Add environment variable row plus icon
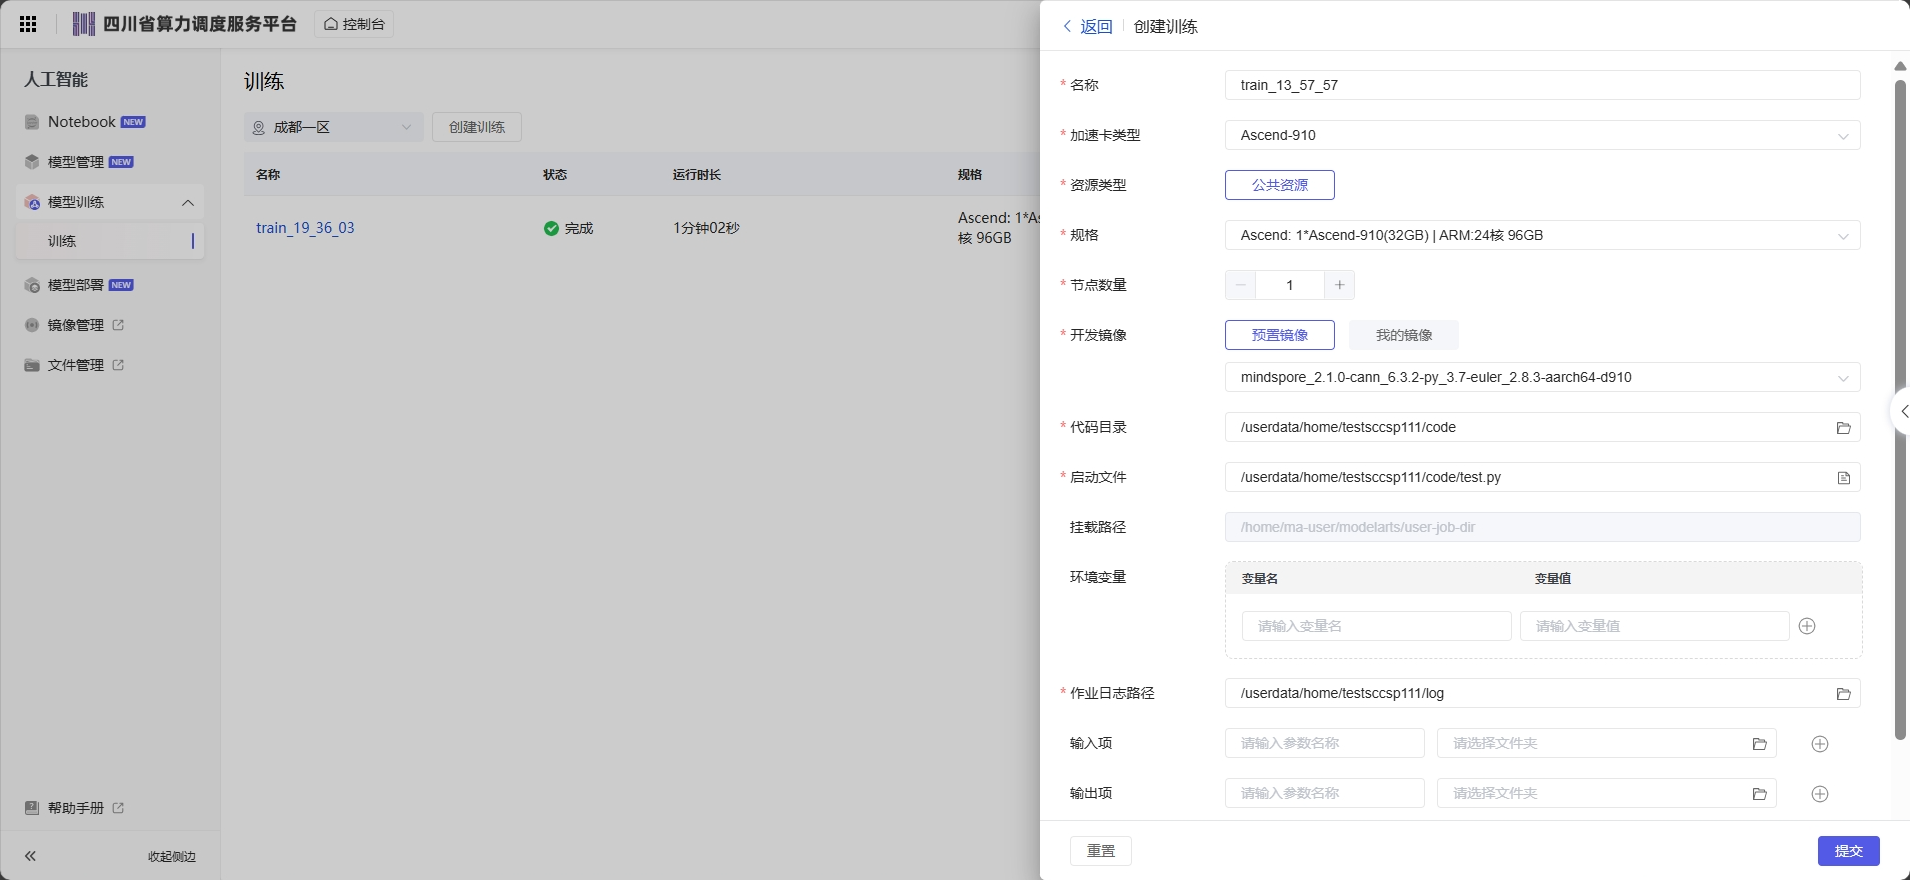This screenshot has height=880, width=1910. [x=1807, y=626]
